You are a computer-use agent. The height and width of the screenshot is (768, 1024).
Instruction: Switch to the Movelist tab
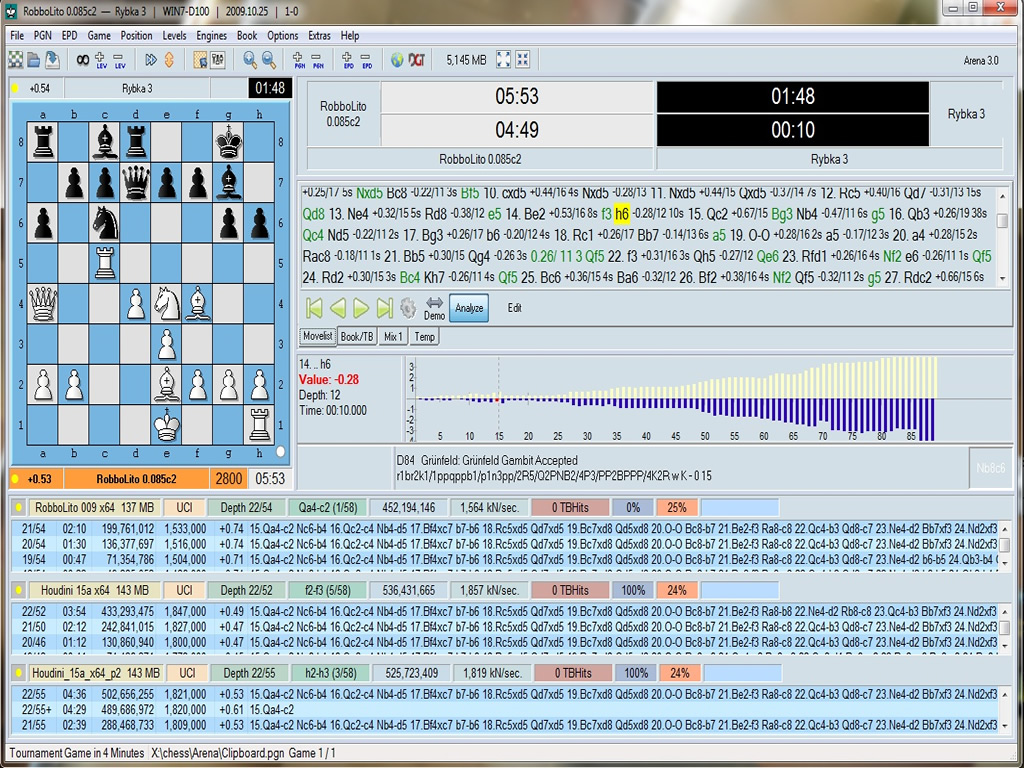pyautogui.click(x=318, y=336)
